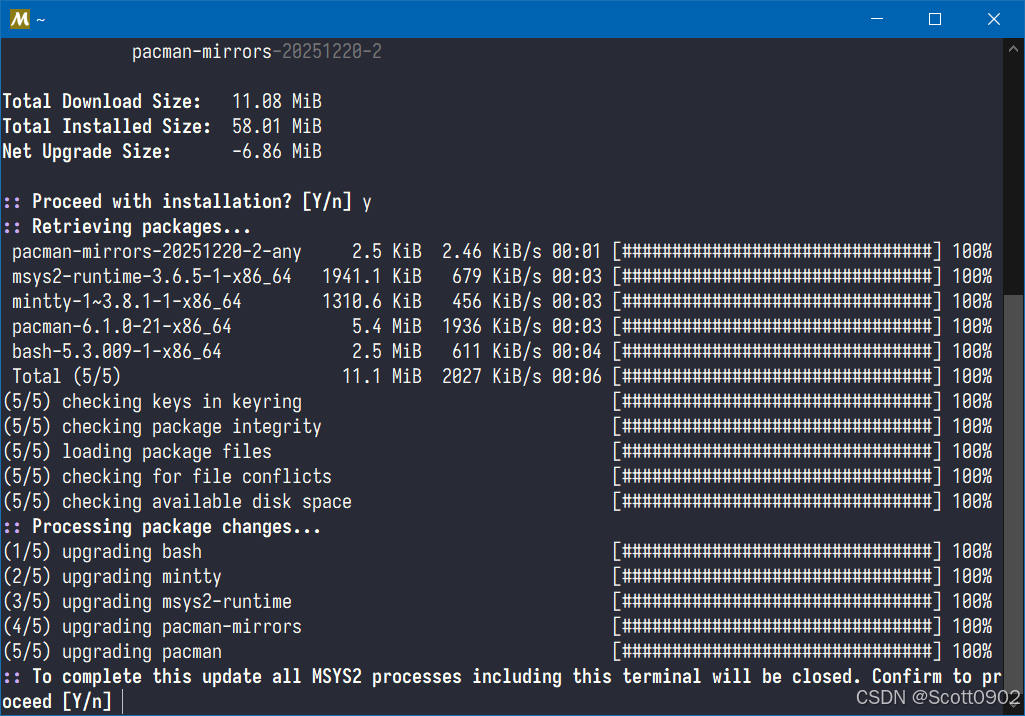
Task: Click the '11.08 MiB' download size value
Action: [x=277, y=101]
